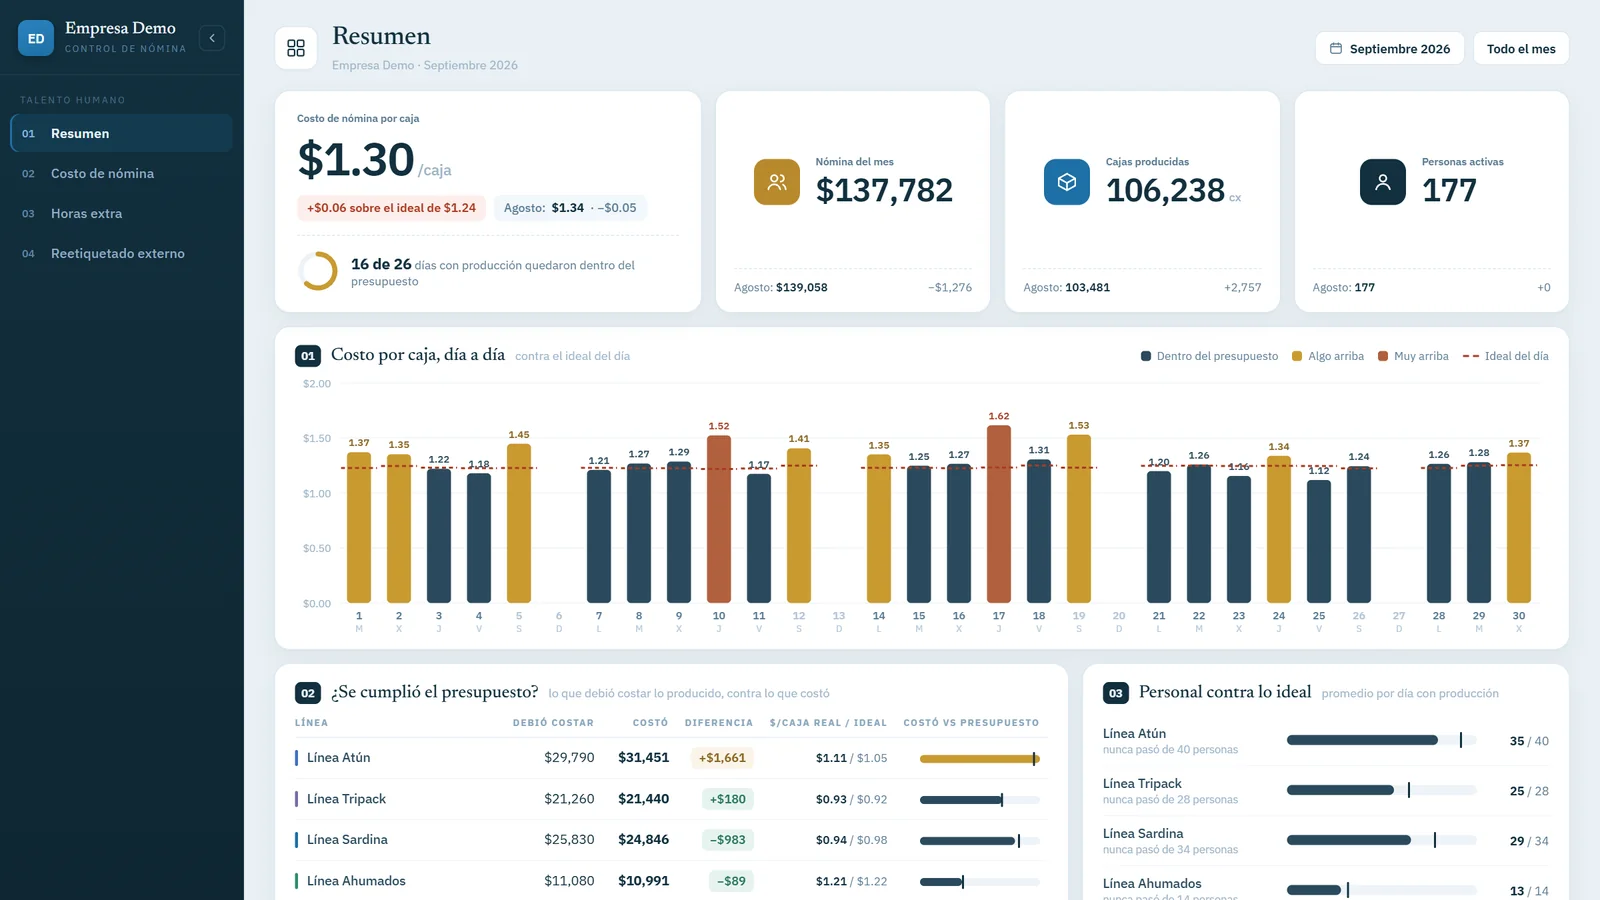Screen dimensions: 1600x900
Task: Click the box icon on Cajas producidas
Action: click(1067, 182)
